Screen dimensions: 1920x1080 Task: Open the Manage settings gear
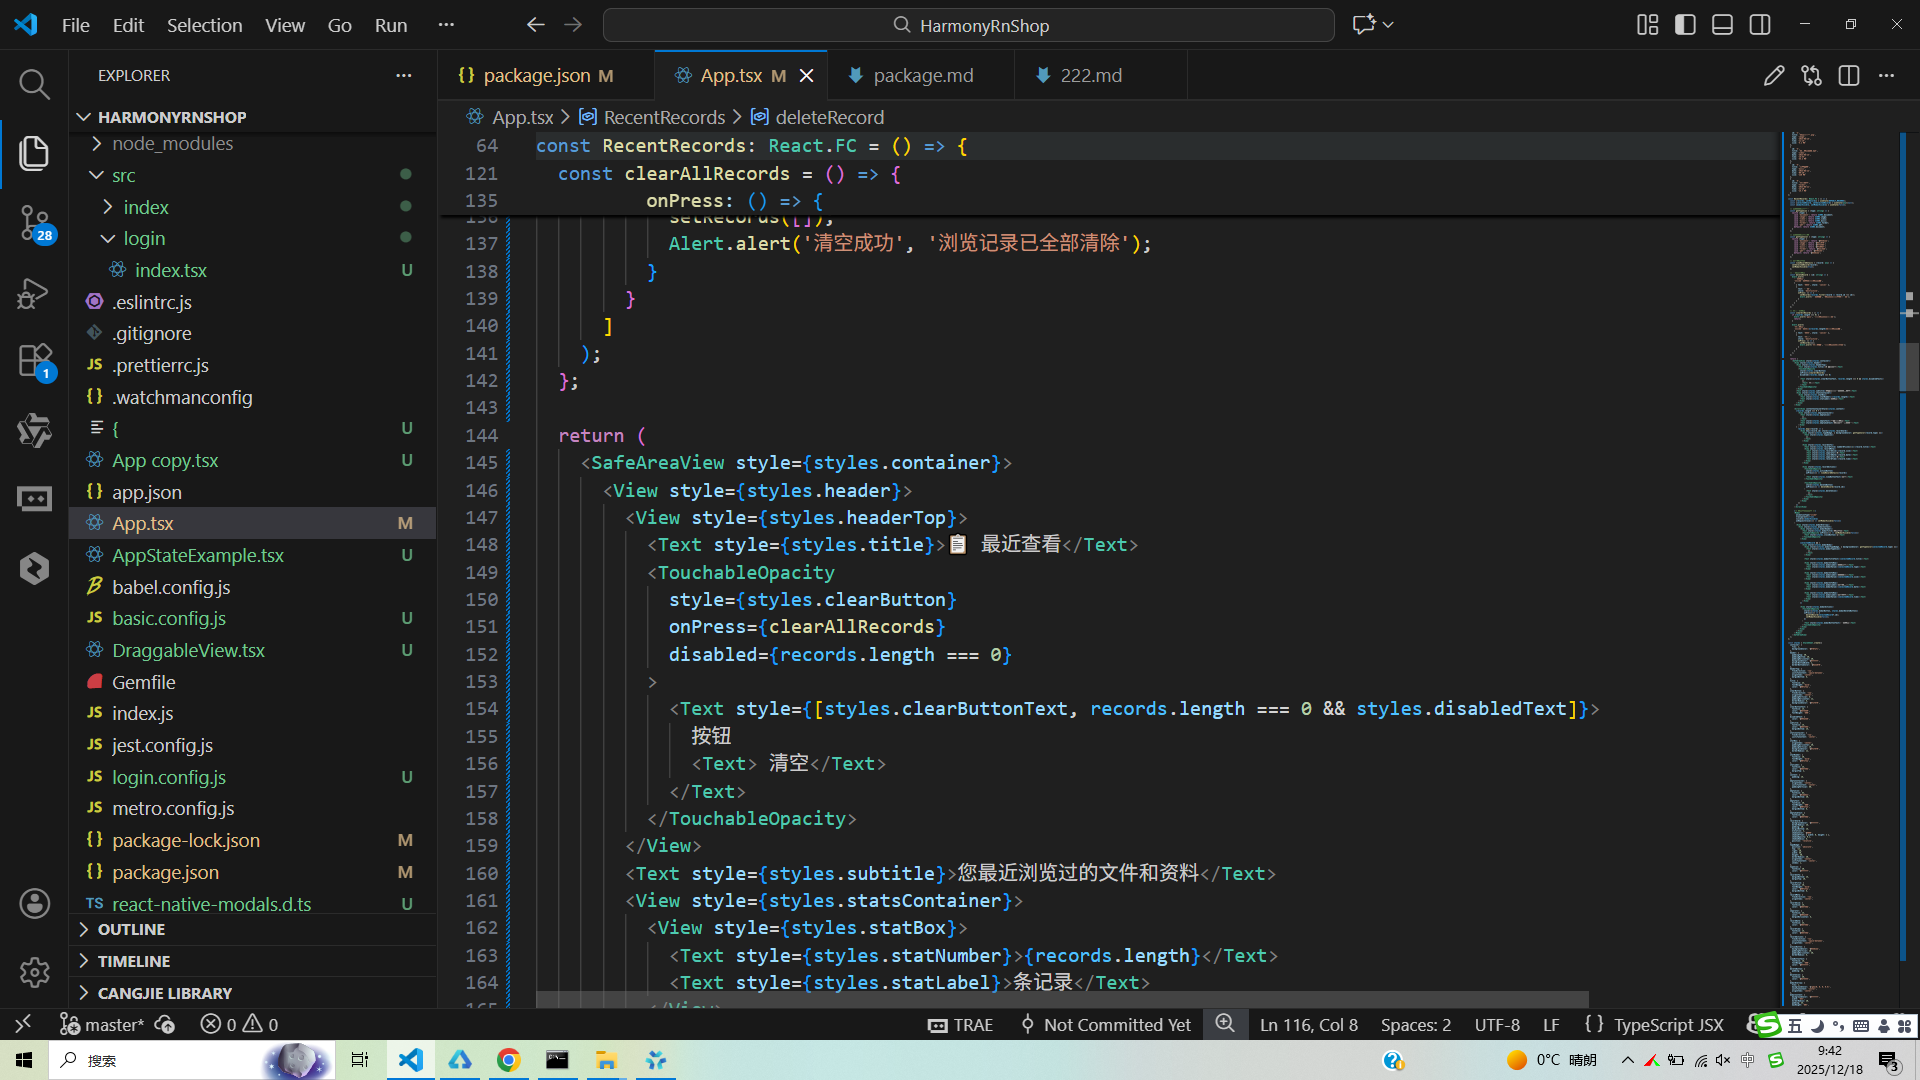[x=34, y=972]
